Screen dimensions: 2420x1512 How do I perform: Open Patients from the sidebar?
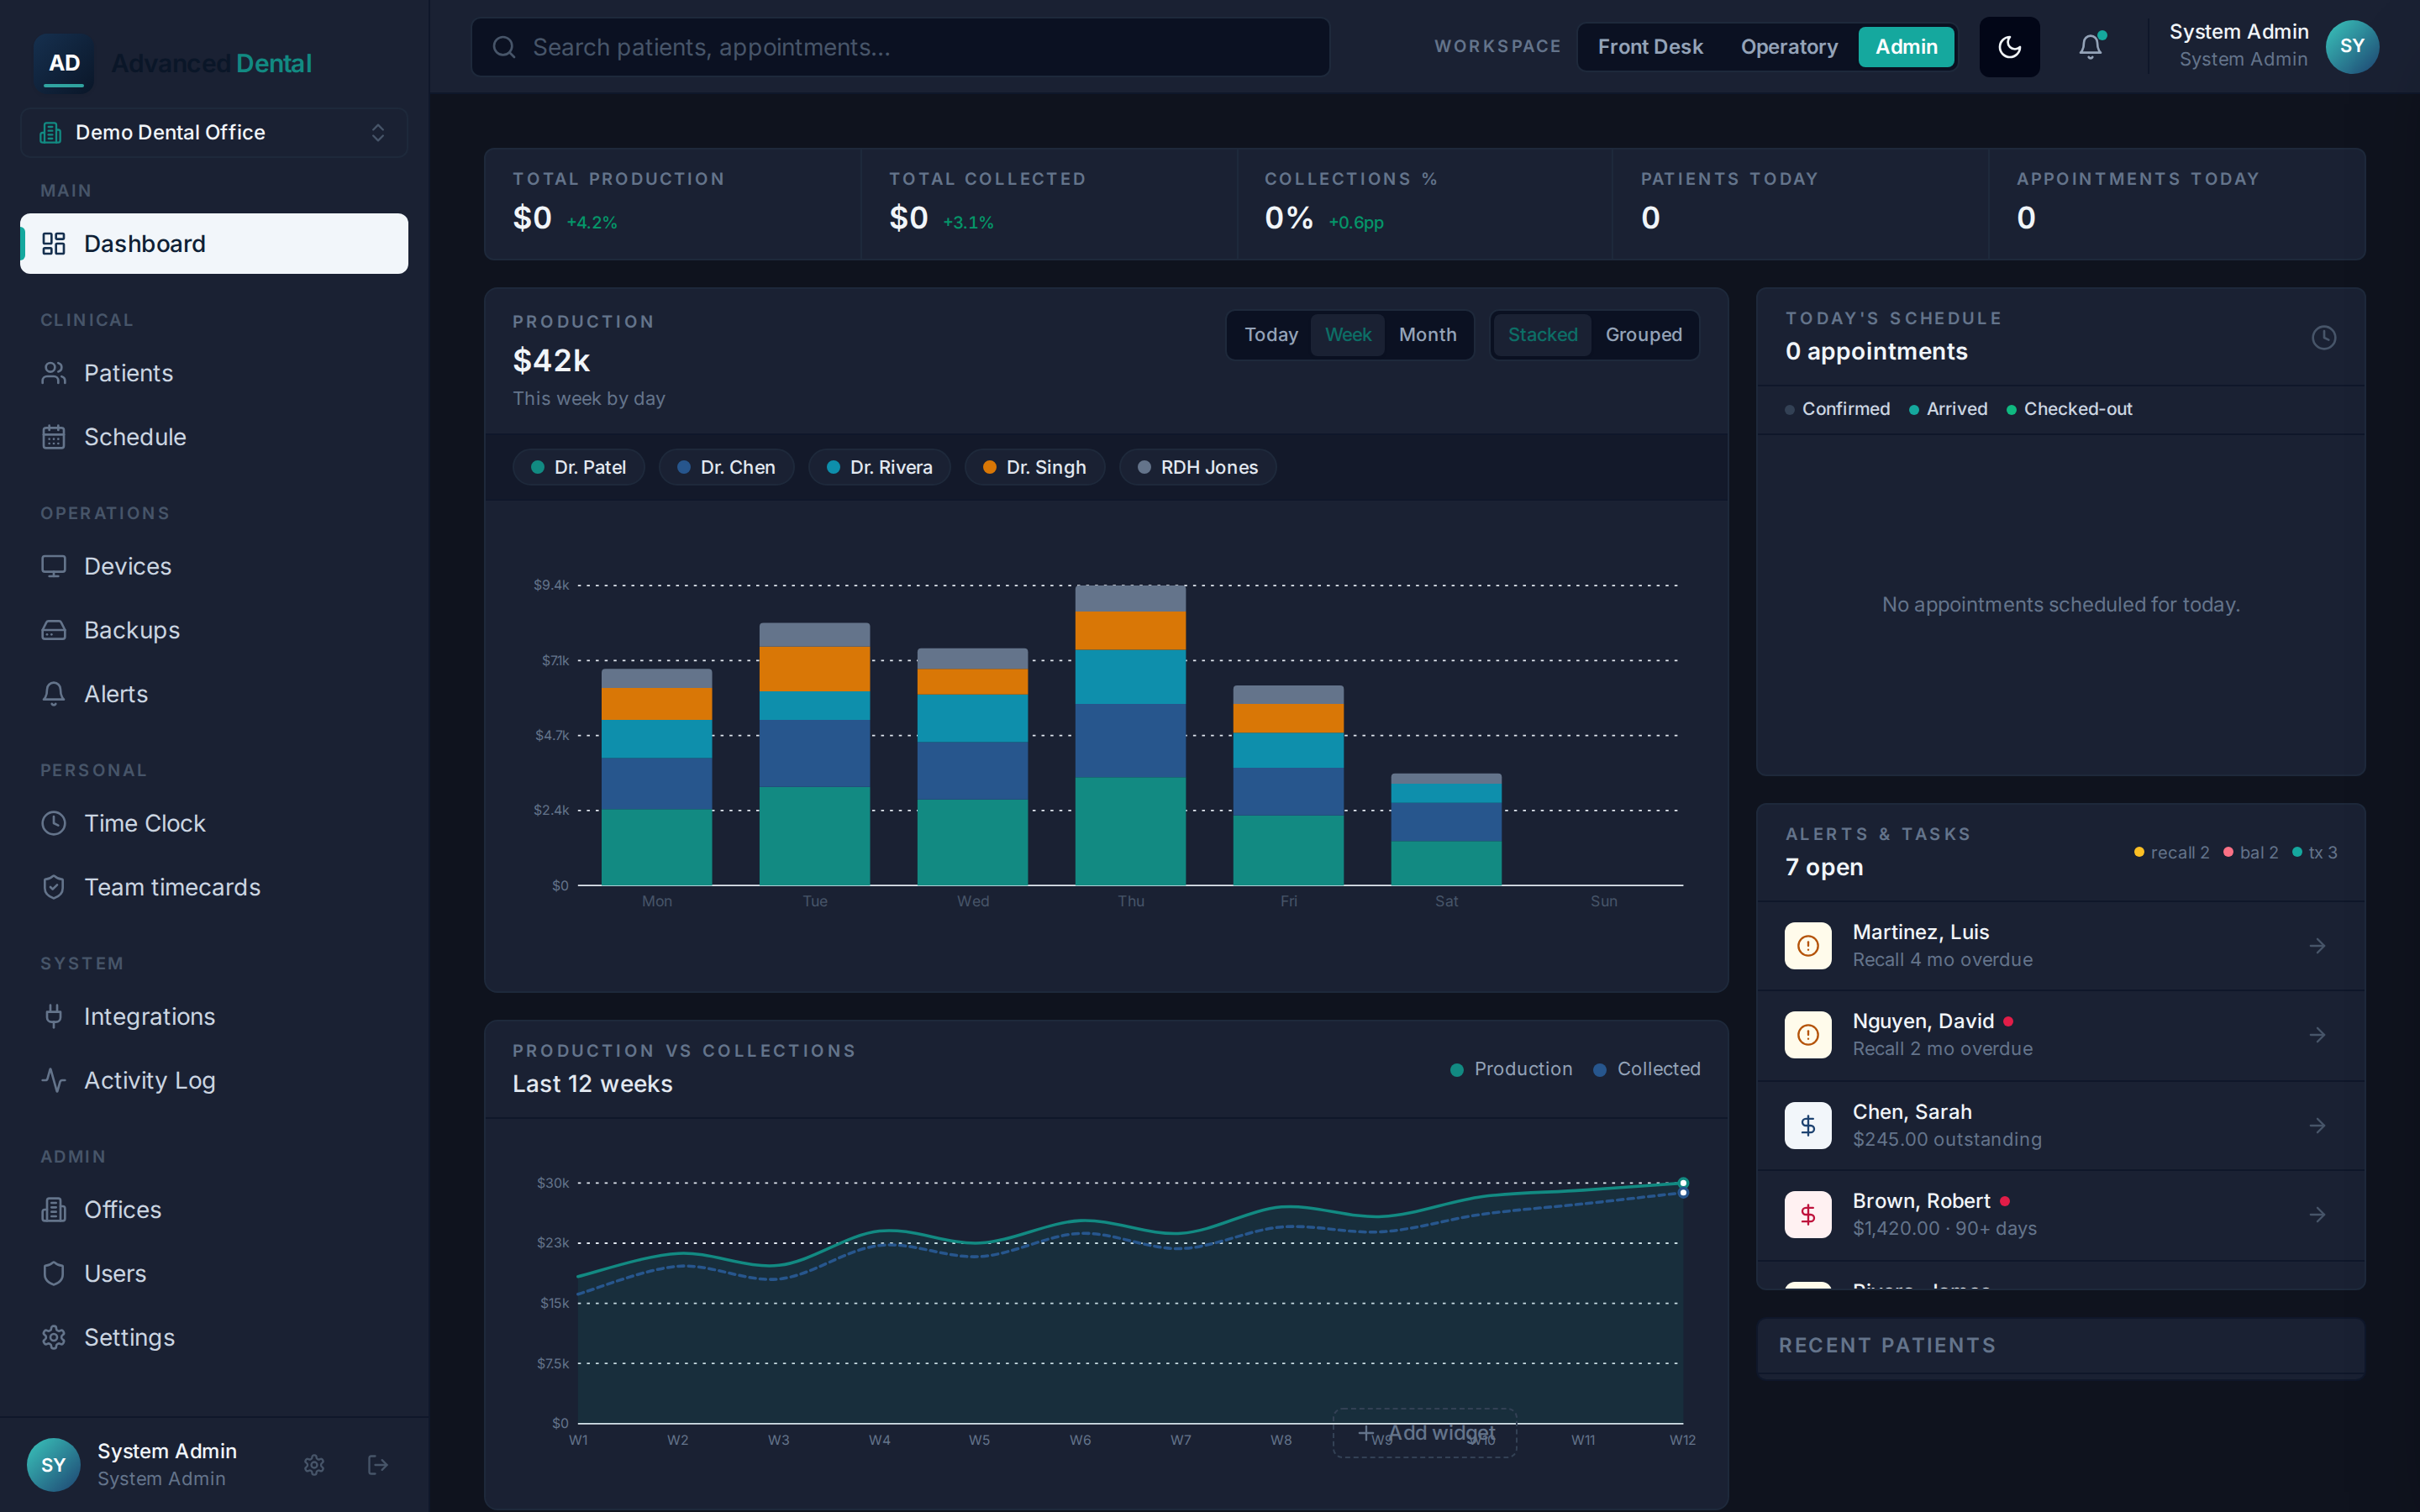pos(214,373)
